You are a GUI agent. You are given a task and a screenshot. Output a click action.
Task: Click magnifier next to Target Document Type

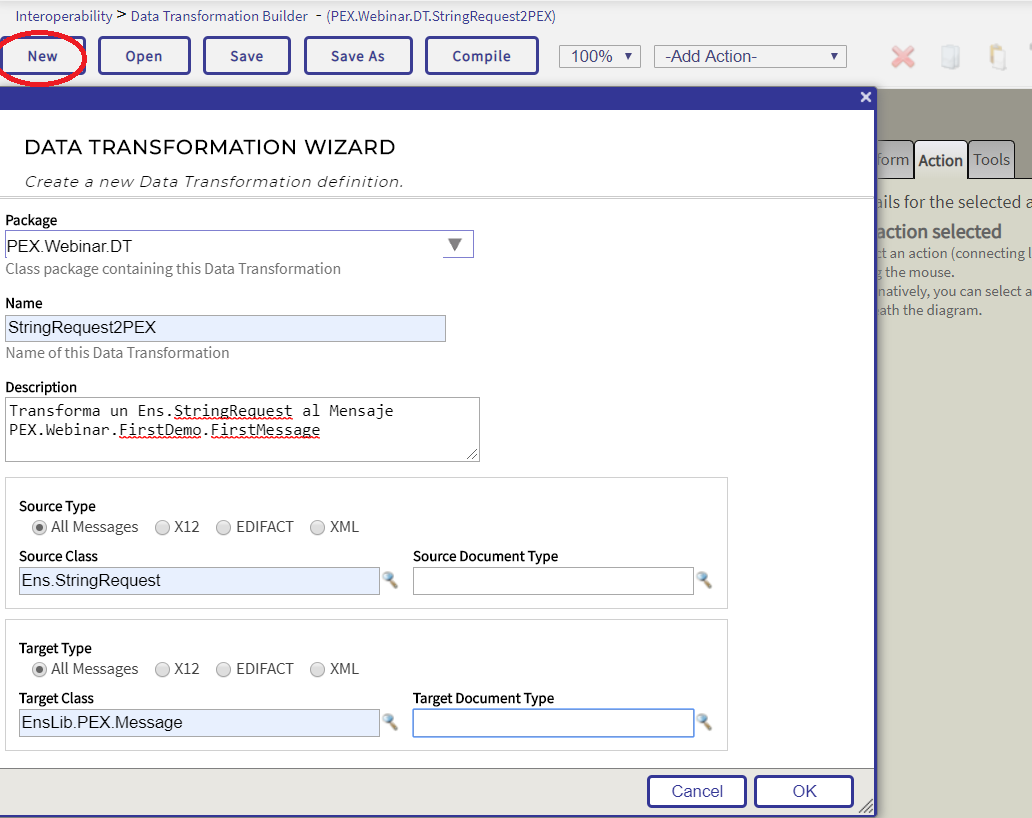(x=704, y=722)
